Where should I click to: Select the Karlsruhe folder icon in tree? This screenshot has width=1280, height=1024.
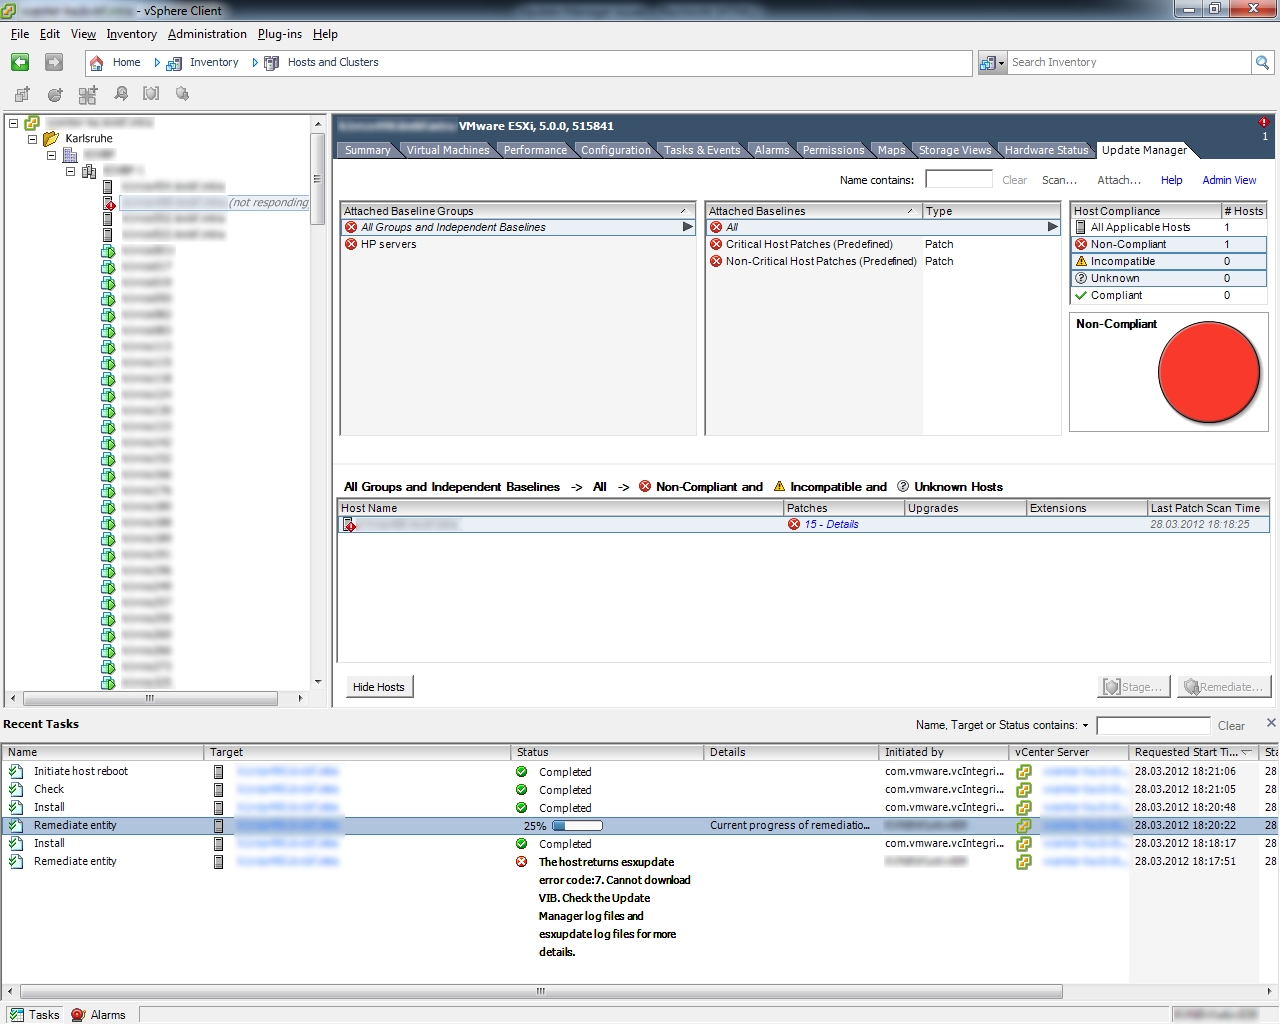[51, 139]
